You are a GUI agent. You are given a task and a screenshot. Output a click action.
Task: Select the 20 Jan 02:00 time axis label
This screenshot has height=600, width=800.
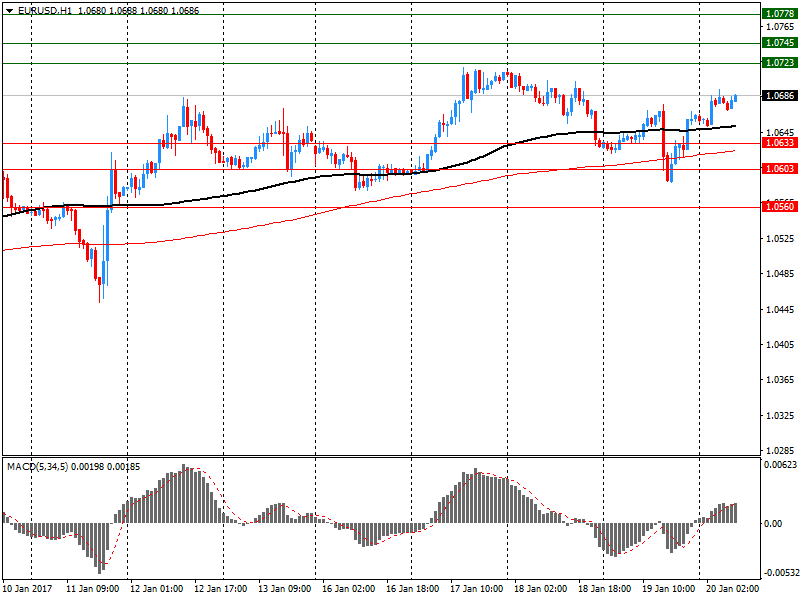pos(732,589)
